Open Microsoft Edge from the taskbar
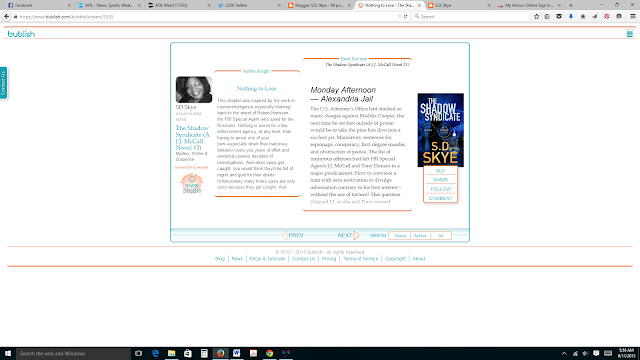This screenshot has height=360, width=640. pyautogui.click(x=156, y=353)
